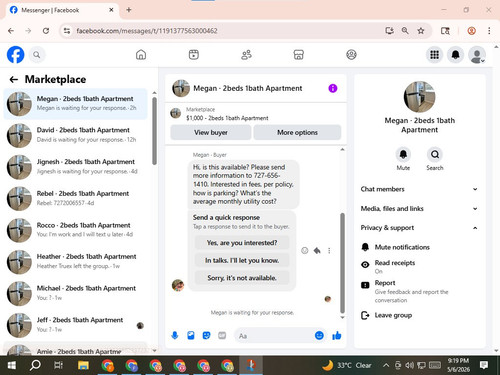500x375 pixels.
Task: Open Rocco's 2beds 1bath Apartment chat
Action: click(x=75, y=230)
